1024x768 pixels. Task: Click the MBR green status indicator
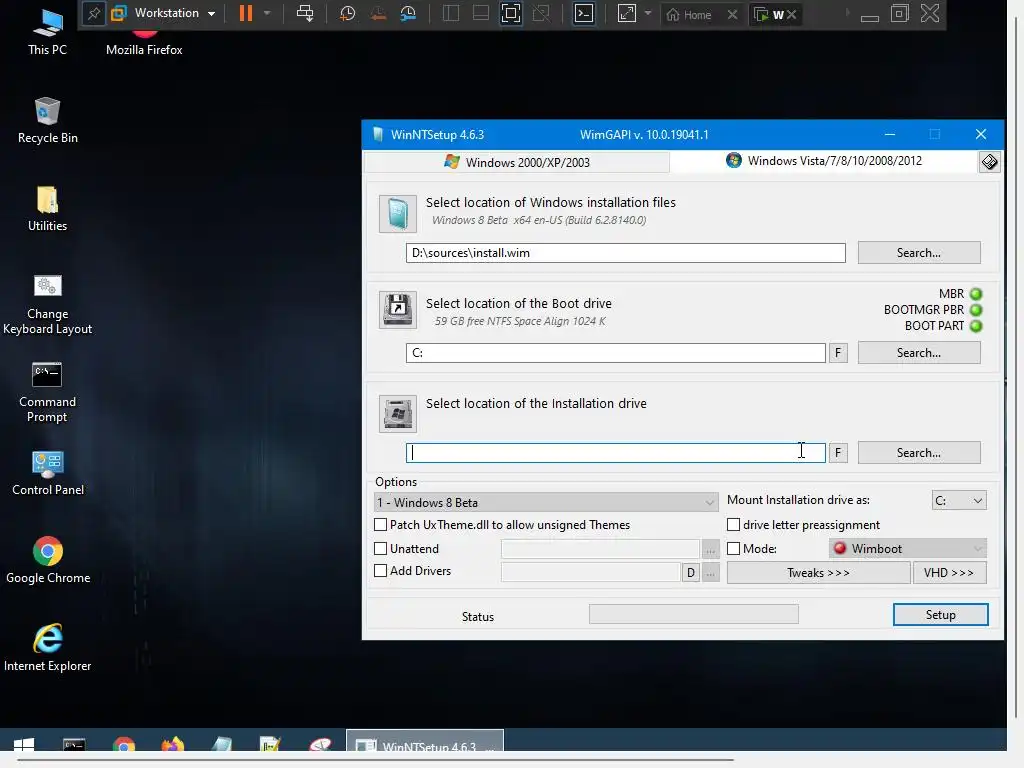(x=976, y=294)
